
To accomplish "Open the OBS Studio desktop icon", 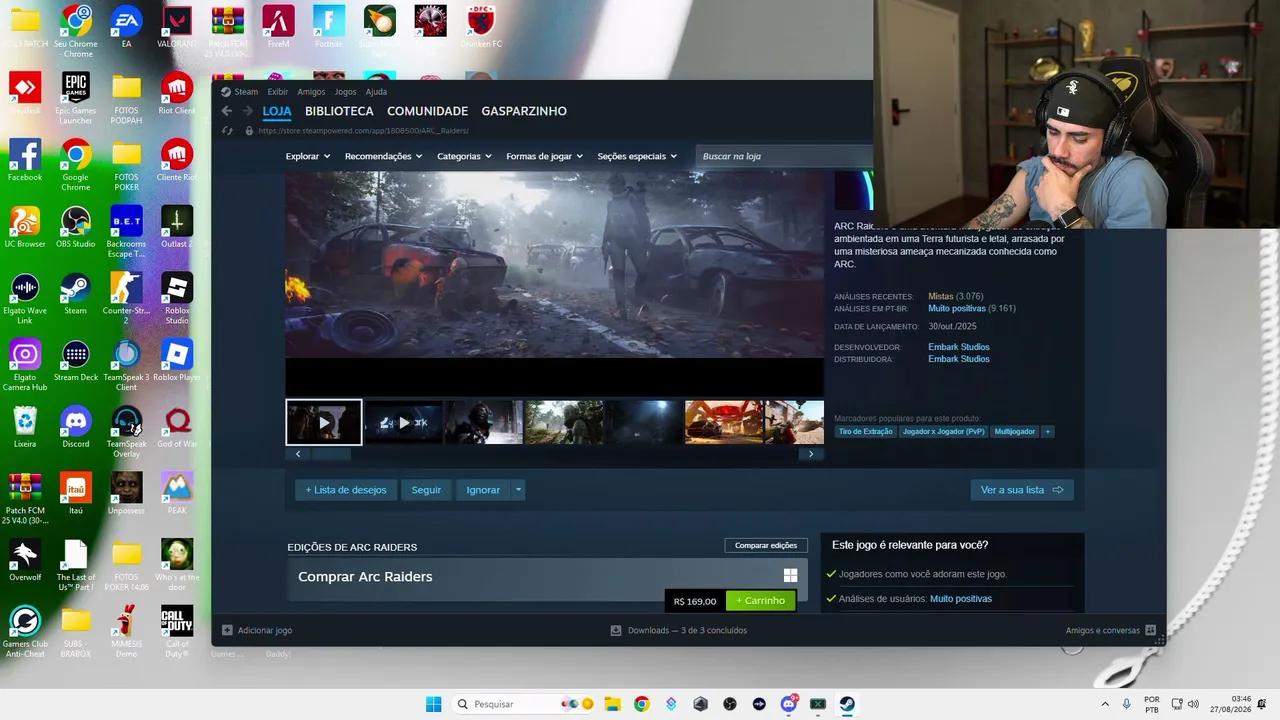I will (76, 227).
